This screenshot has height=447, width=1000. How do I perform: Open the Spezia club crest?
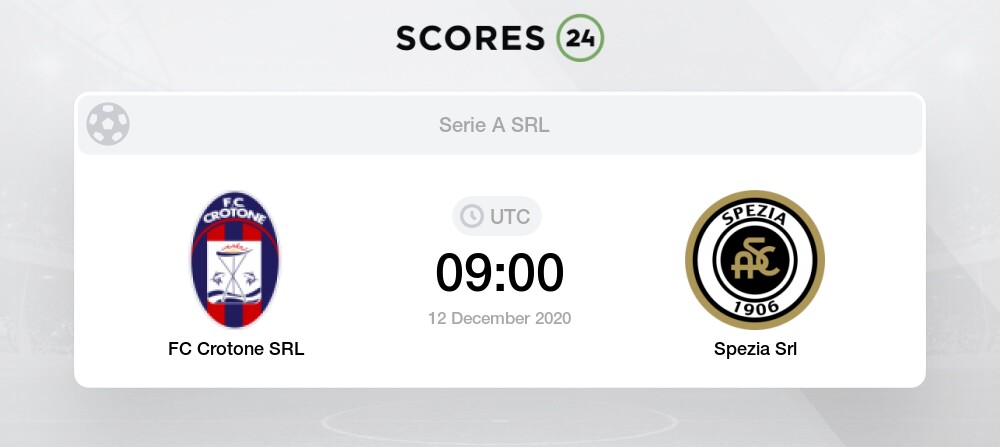(x=755, y=259)
